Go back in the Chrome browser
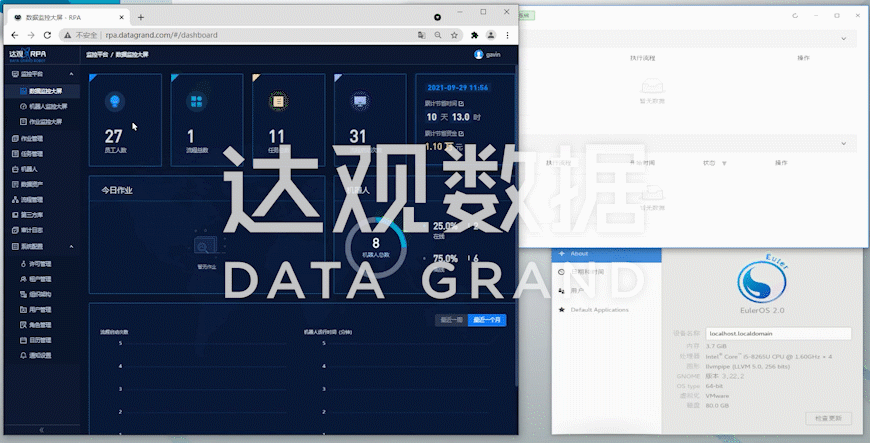Image resolution: width=870 pixels, height=443 pixels. [15, 35]
